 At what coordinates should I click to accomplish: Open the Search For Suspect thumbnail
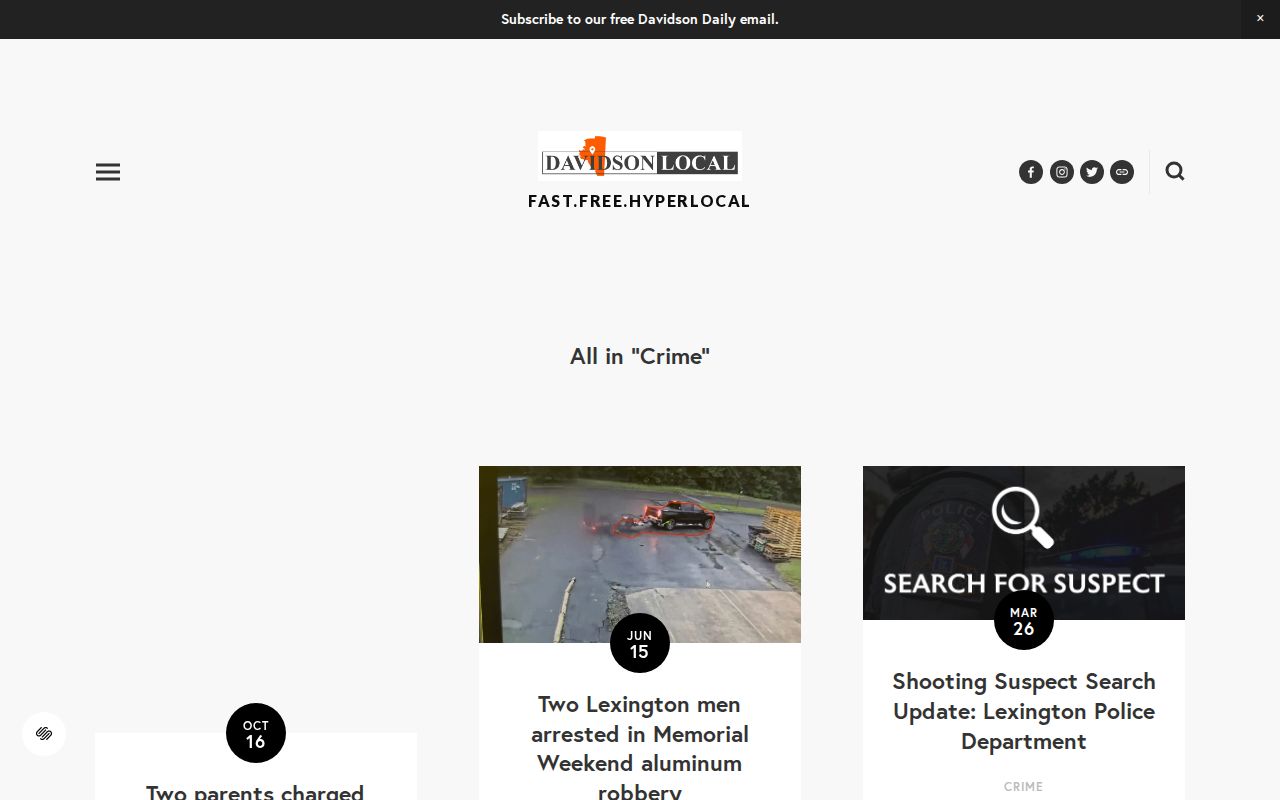point(1024,543)
